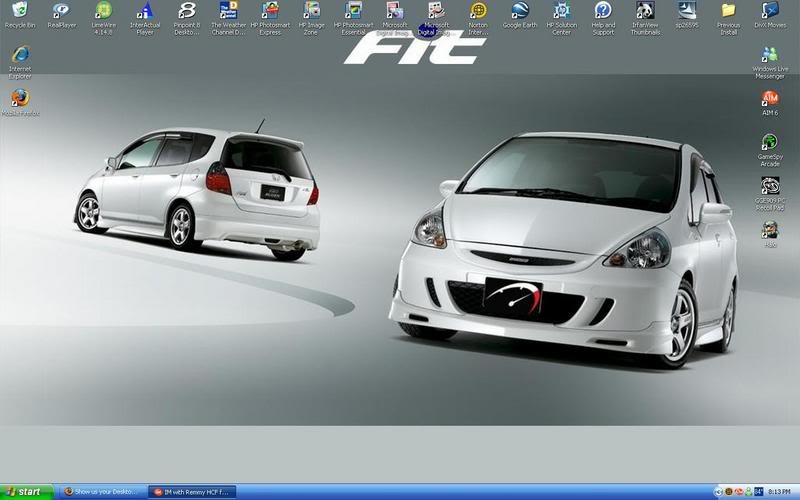Viewport: 800px width, 500px height.
Task: Select the HP Photosmart Essential icon
Action: point(353,18)
